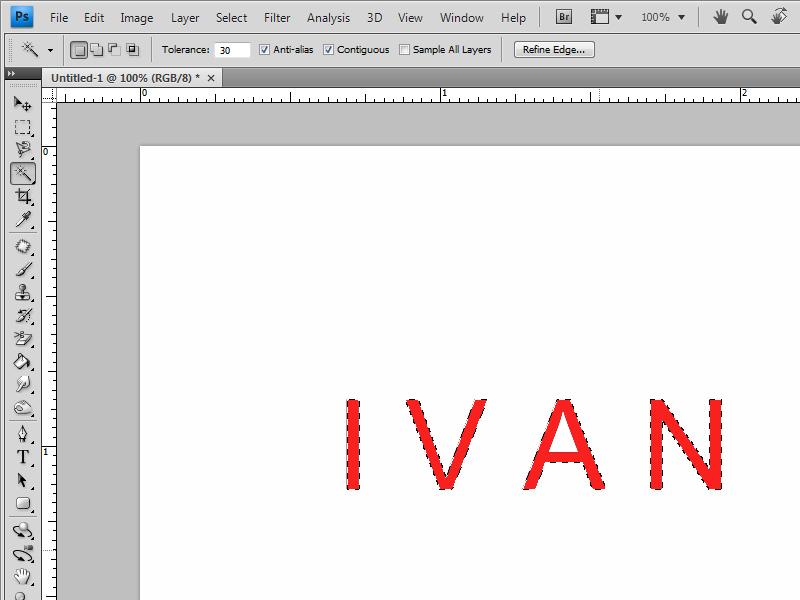Select the Horizontal Type tool

coord(22,457)
